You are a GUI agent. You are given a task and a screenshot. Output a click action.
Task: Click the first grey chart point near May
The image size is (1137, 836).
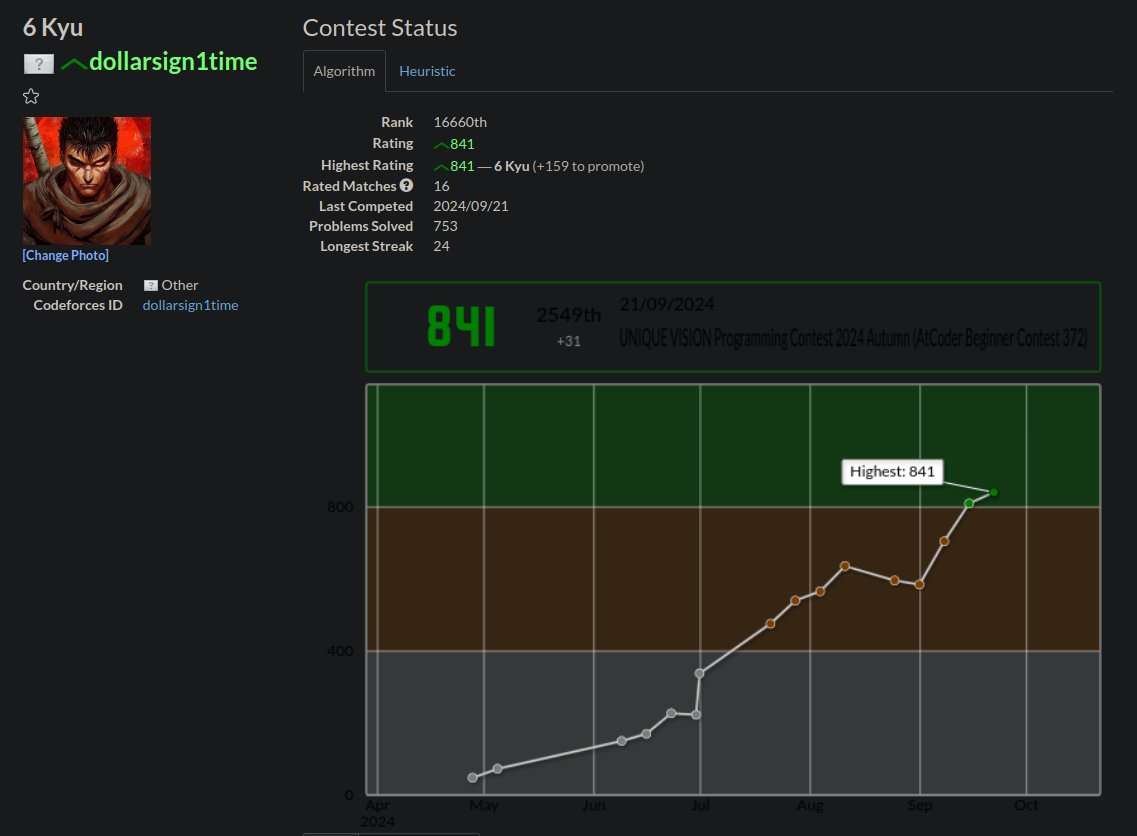click(x=473, y=777)
